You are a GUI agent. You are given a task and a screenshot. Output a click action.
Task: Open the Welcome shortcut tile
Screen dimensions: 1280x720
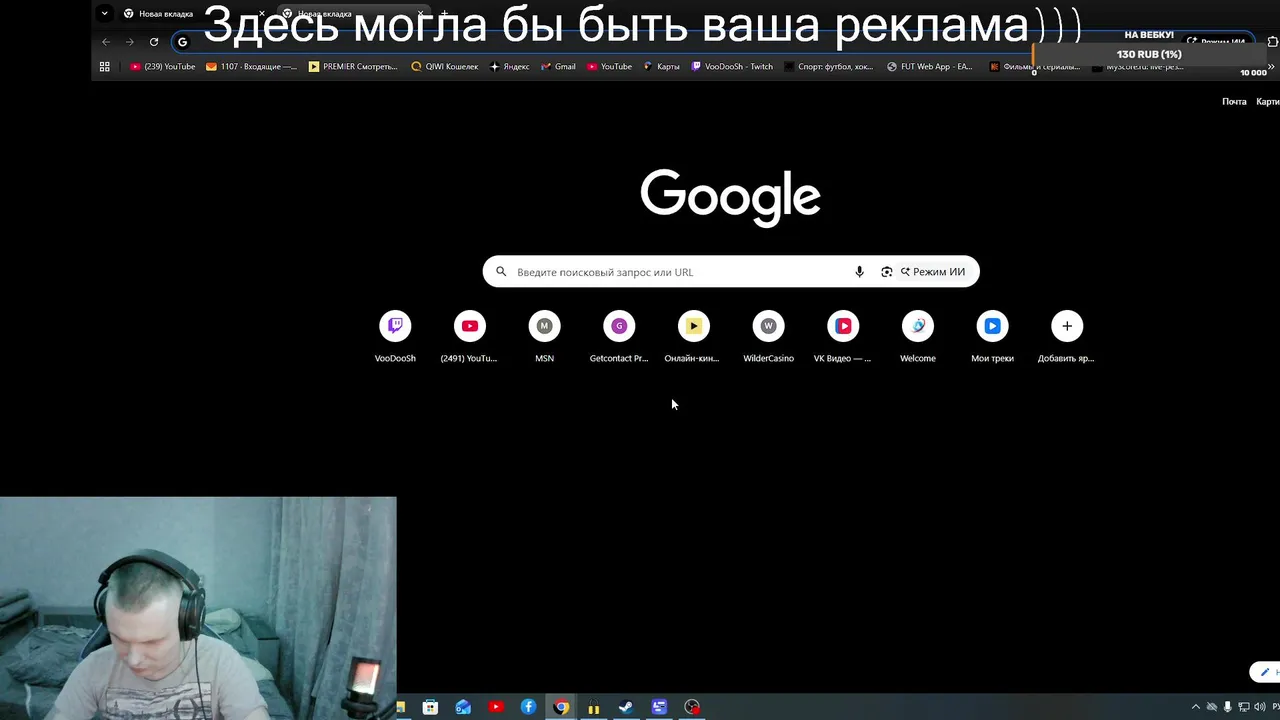pyautogui.click(x=917, y=337)
